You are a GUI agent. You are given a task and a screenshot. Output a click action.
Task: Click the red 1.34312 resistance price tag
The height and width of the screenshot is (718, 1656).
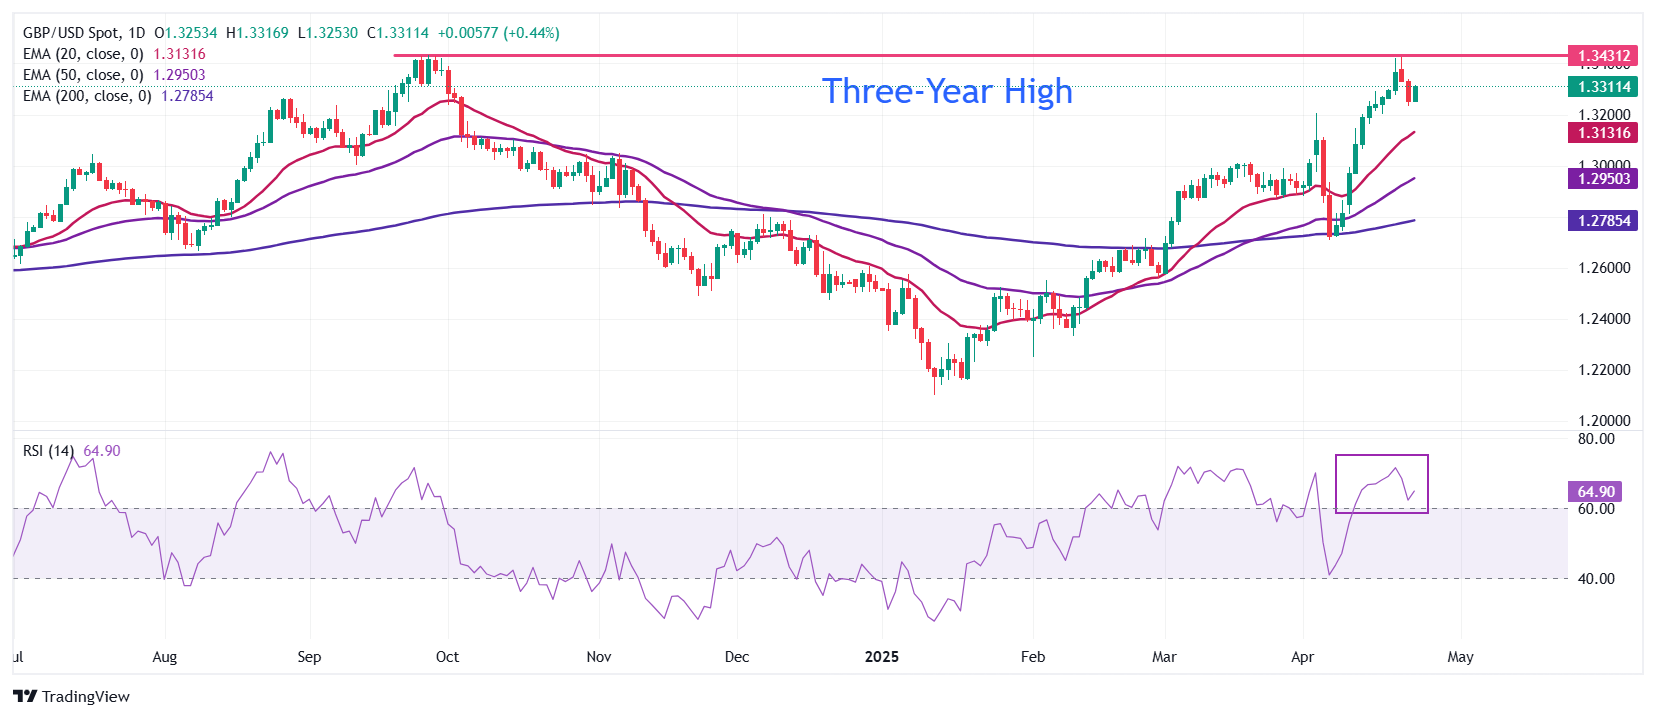click(1603, 56)
